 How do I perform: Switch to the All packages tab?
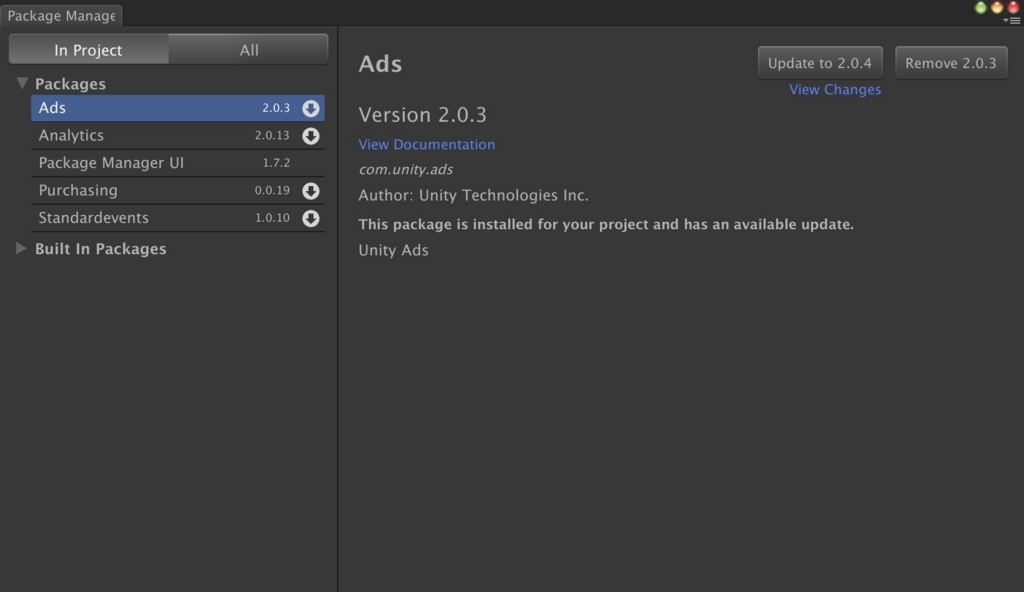point(248,50)
